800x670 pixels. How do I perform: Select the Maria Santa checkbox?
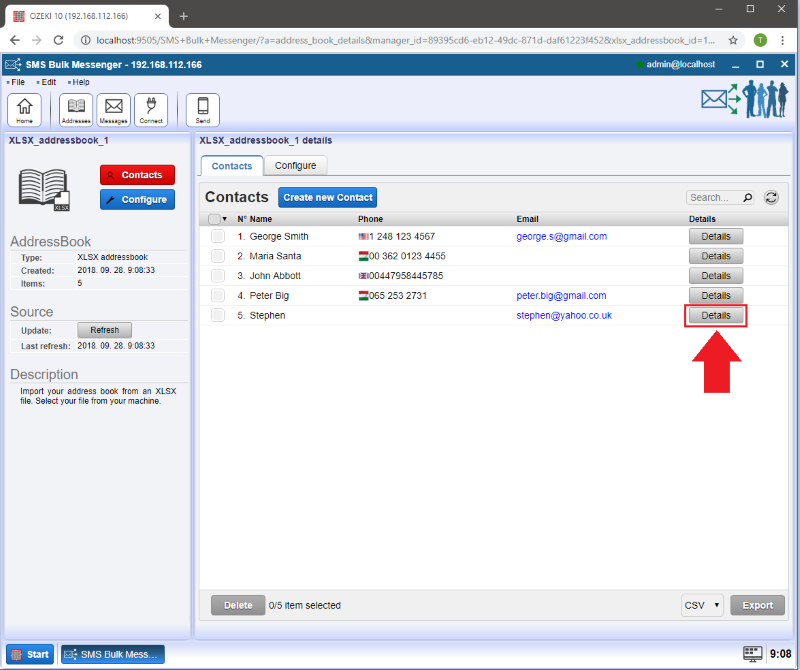217,256
